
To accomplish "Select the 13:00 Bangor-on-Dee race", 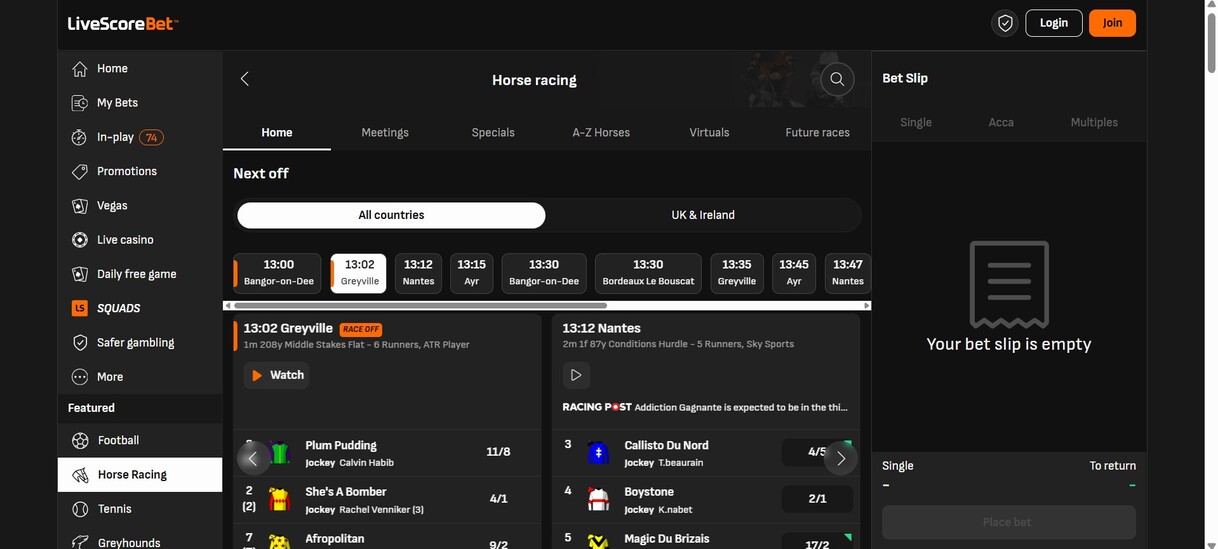I will (x=278, y=272).
